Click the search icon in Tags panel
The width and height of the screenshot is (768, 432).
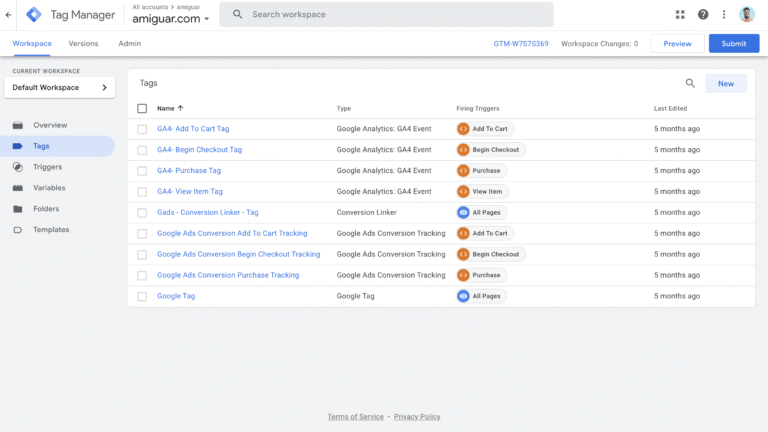click(690, 84)
